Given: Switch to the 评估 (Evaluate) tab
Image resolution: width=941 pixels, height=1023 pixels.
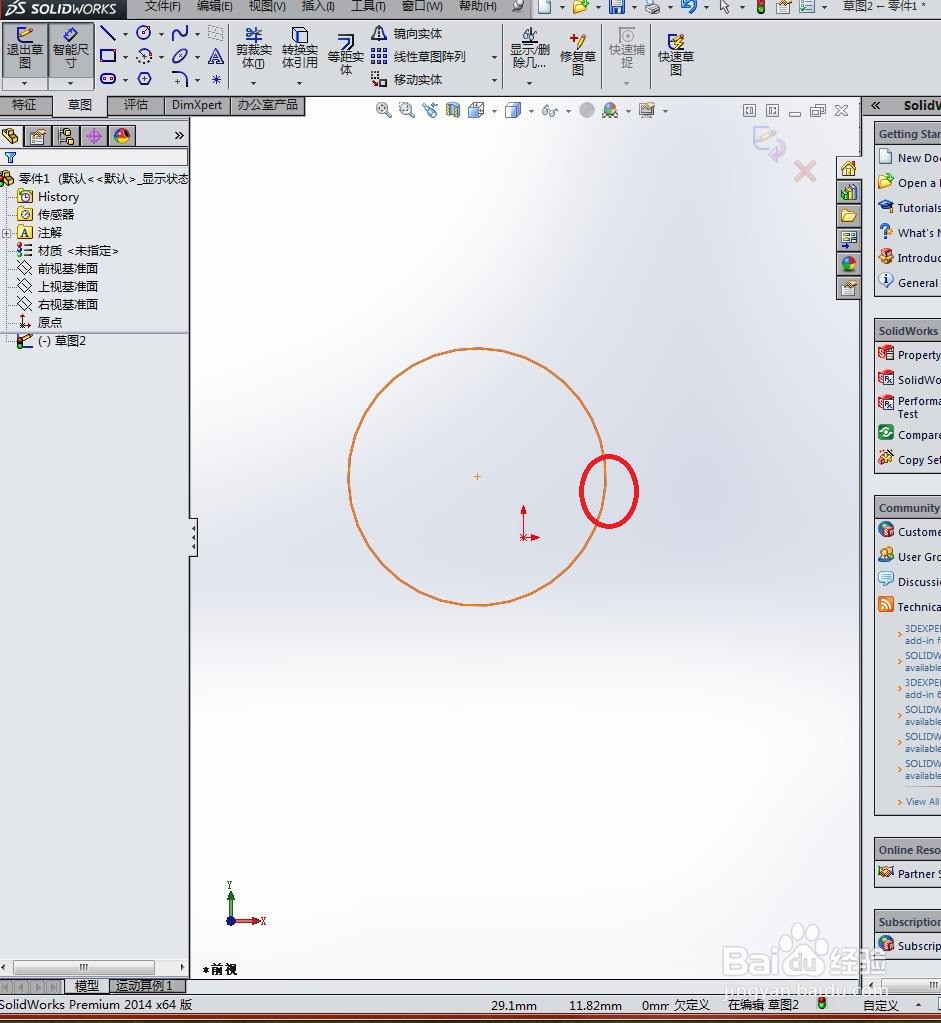Looking at the screenshot, I should click(136, 104).
